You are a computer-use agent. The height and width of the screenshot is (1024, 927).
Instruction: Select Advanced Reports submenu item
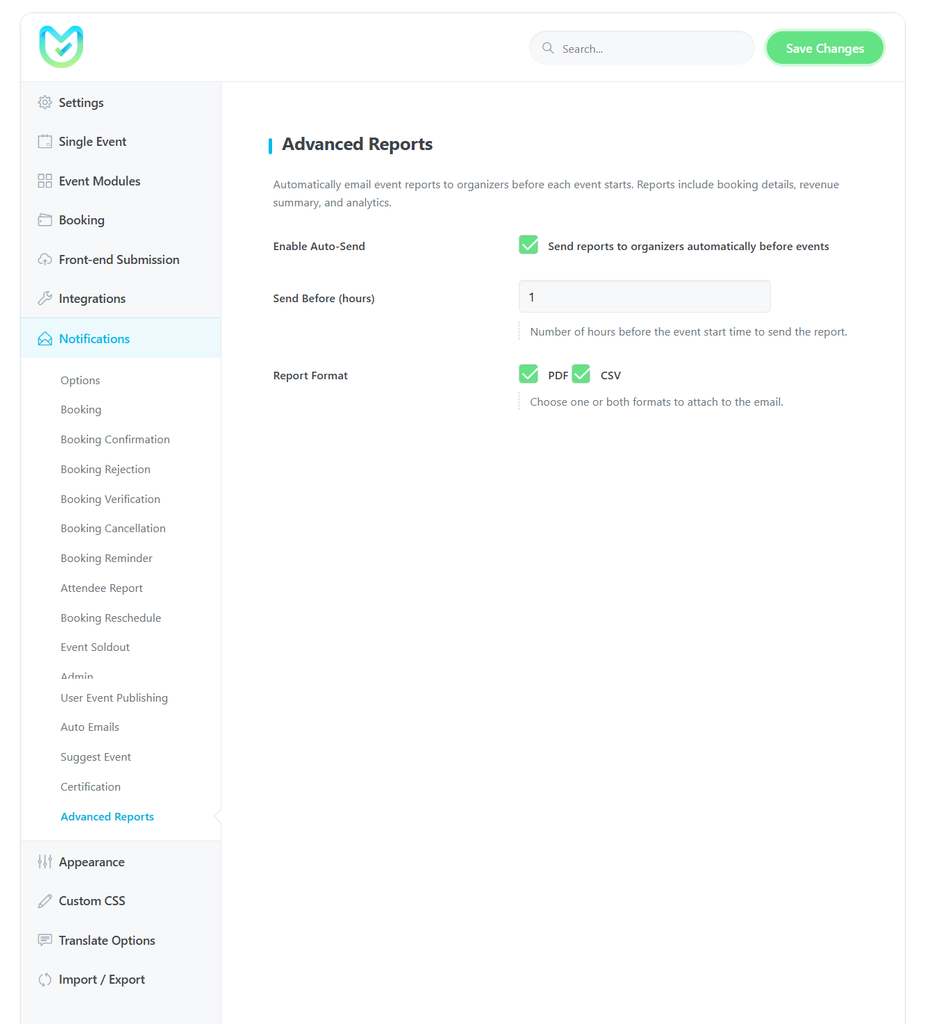107,817
